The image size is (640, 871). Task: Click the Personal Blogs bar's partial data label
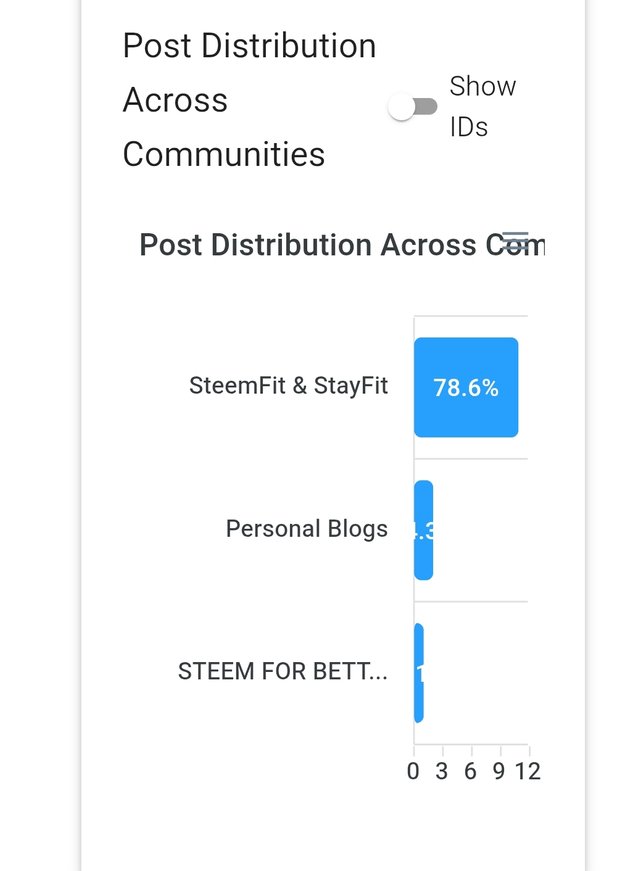pos(423,530)
